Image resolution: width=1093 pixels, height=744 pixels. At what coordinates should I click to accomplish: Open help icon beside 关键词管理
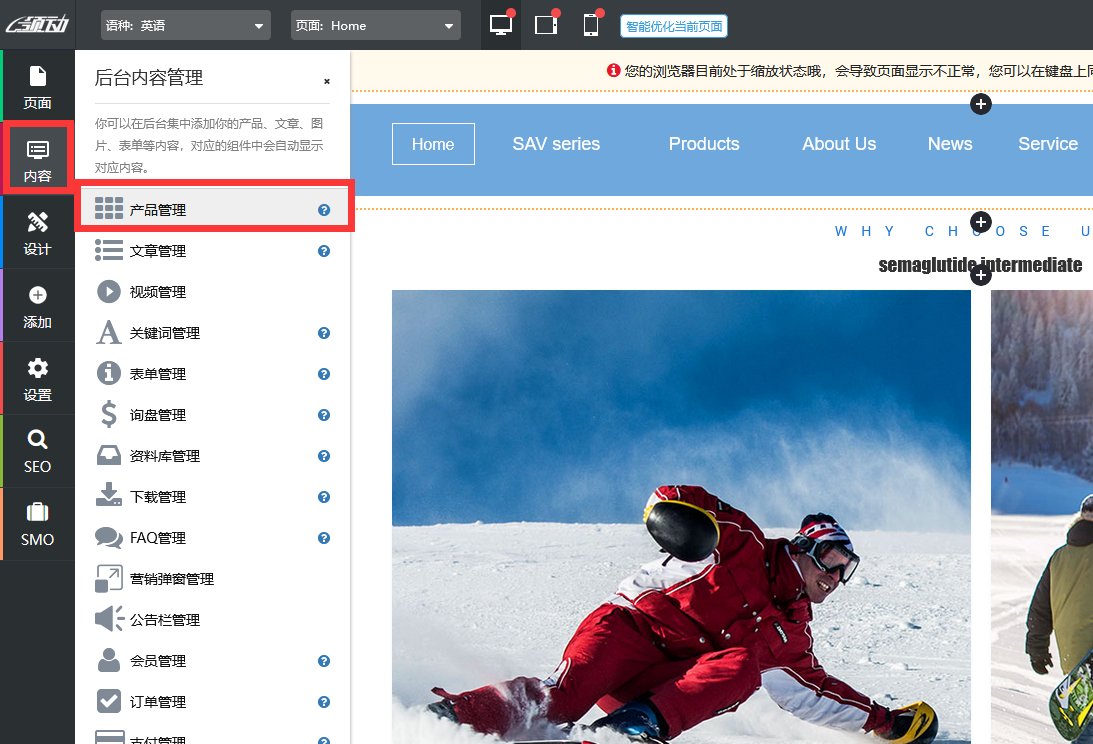pos(324,333)
